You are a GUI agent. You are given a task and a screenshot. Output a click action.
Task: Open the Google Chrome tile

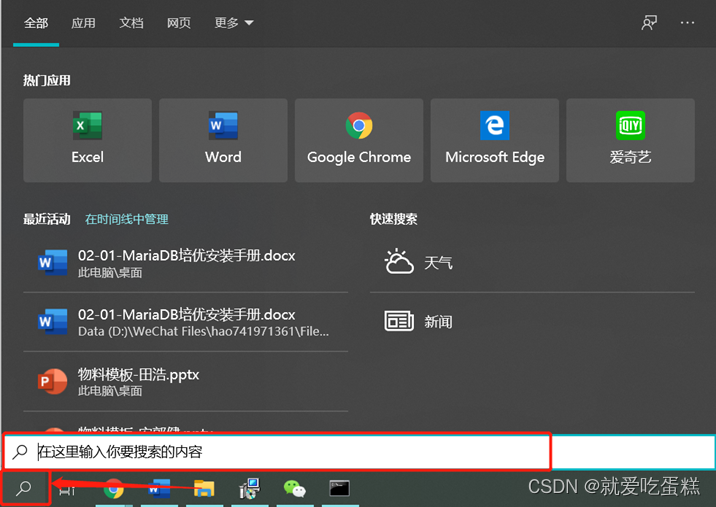(x=359, y=140)
